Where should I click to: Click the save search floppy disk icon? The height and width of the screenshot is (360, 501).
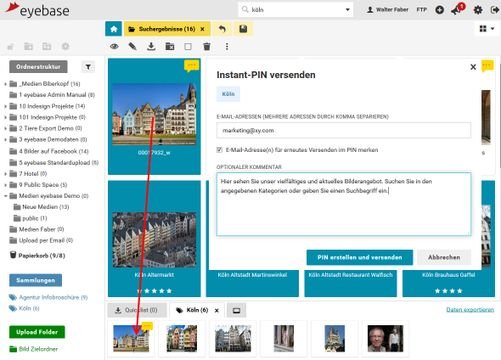243,29
